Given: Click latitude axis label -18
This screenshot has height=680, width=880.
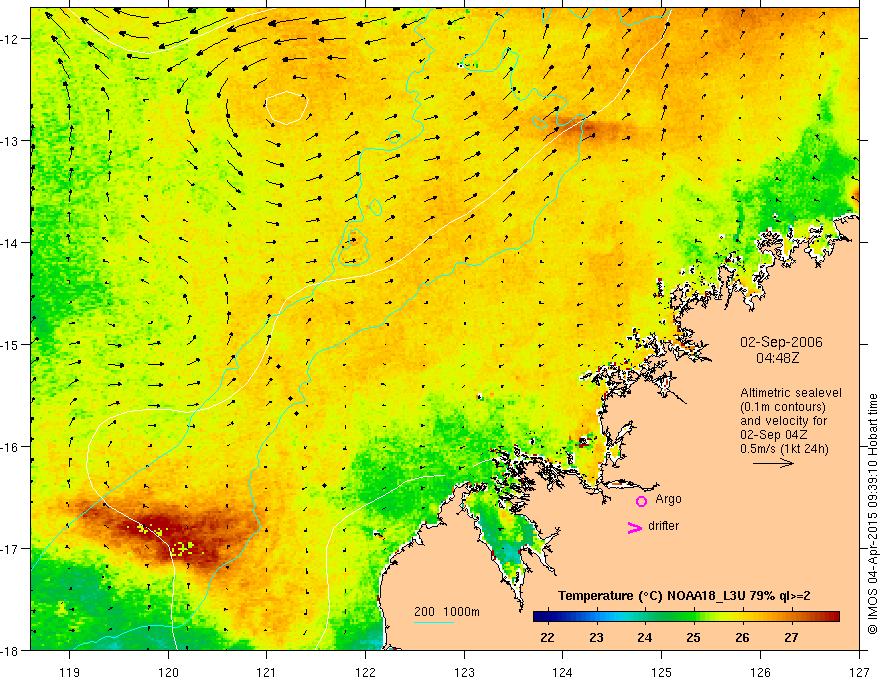Looking at the screenshot, I should point(11,651).
